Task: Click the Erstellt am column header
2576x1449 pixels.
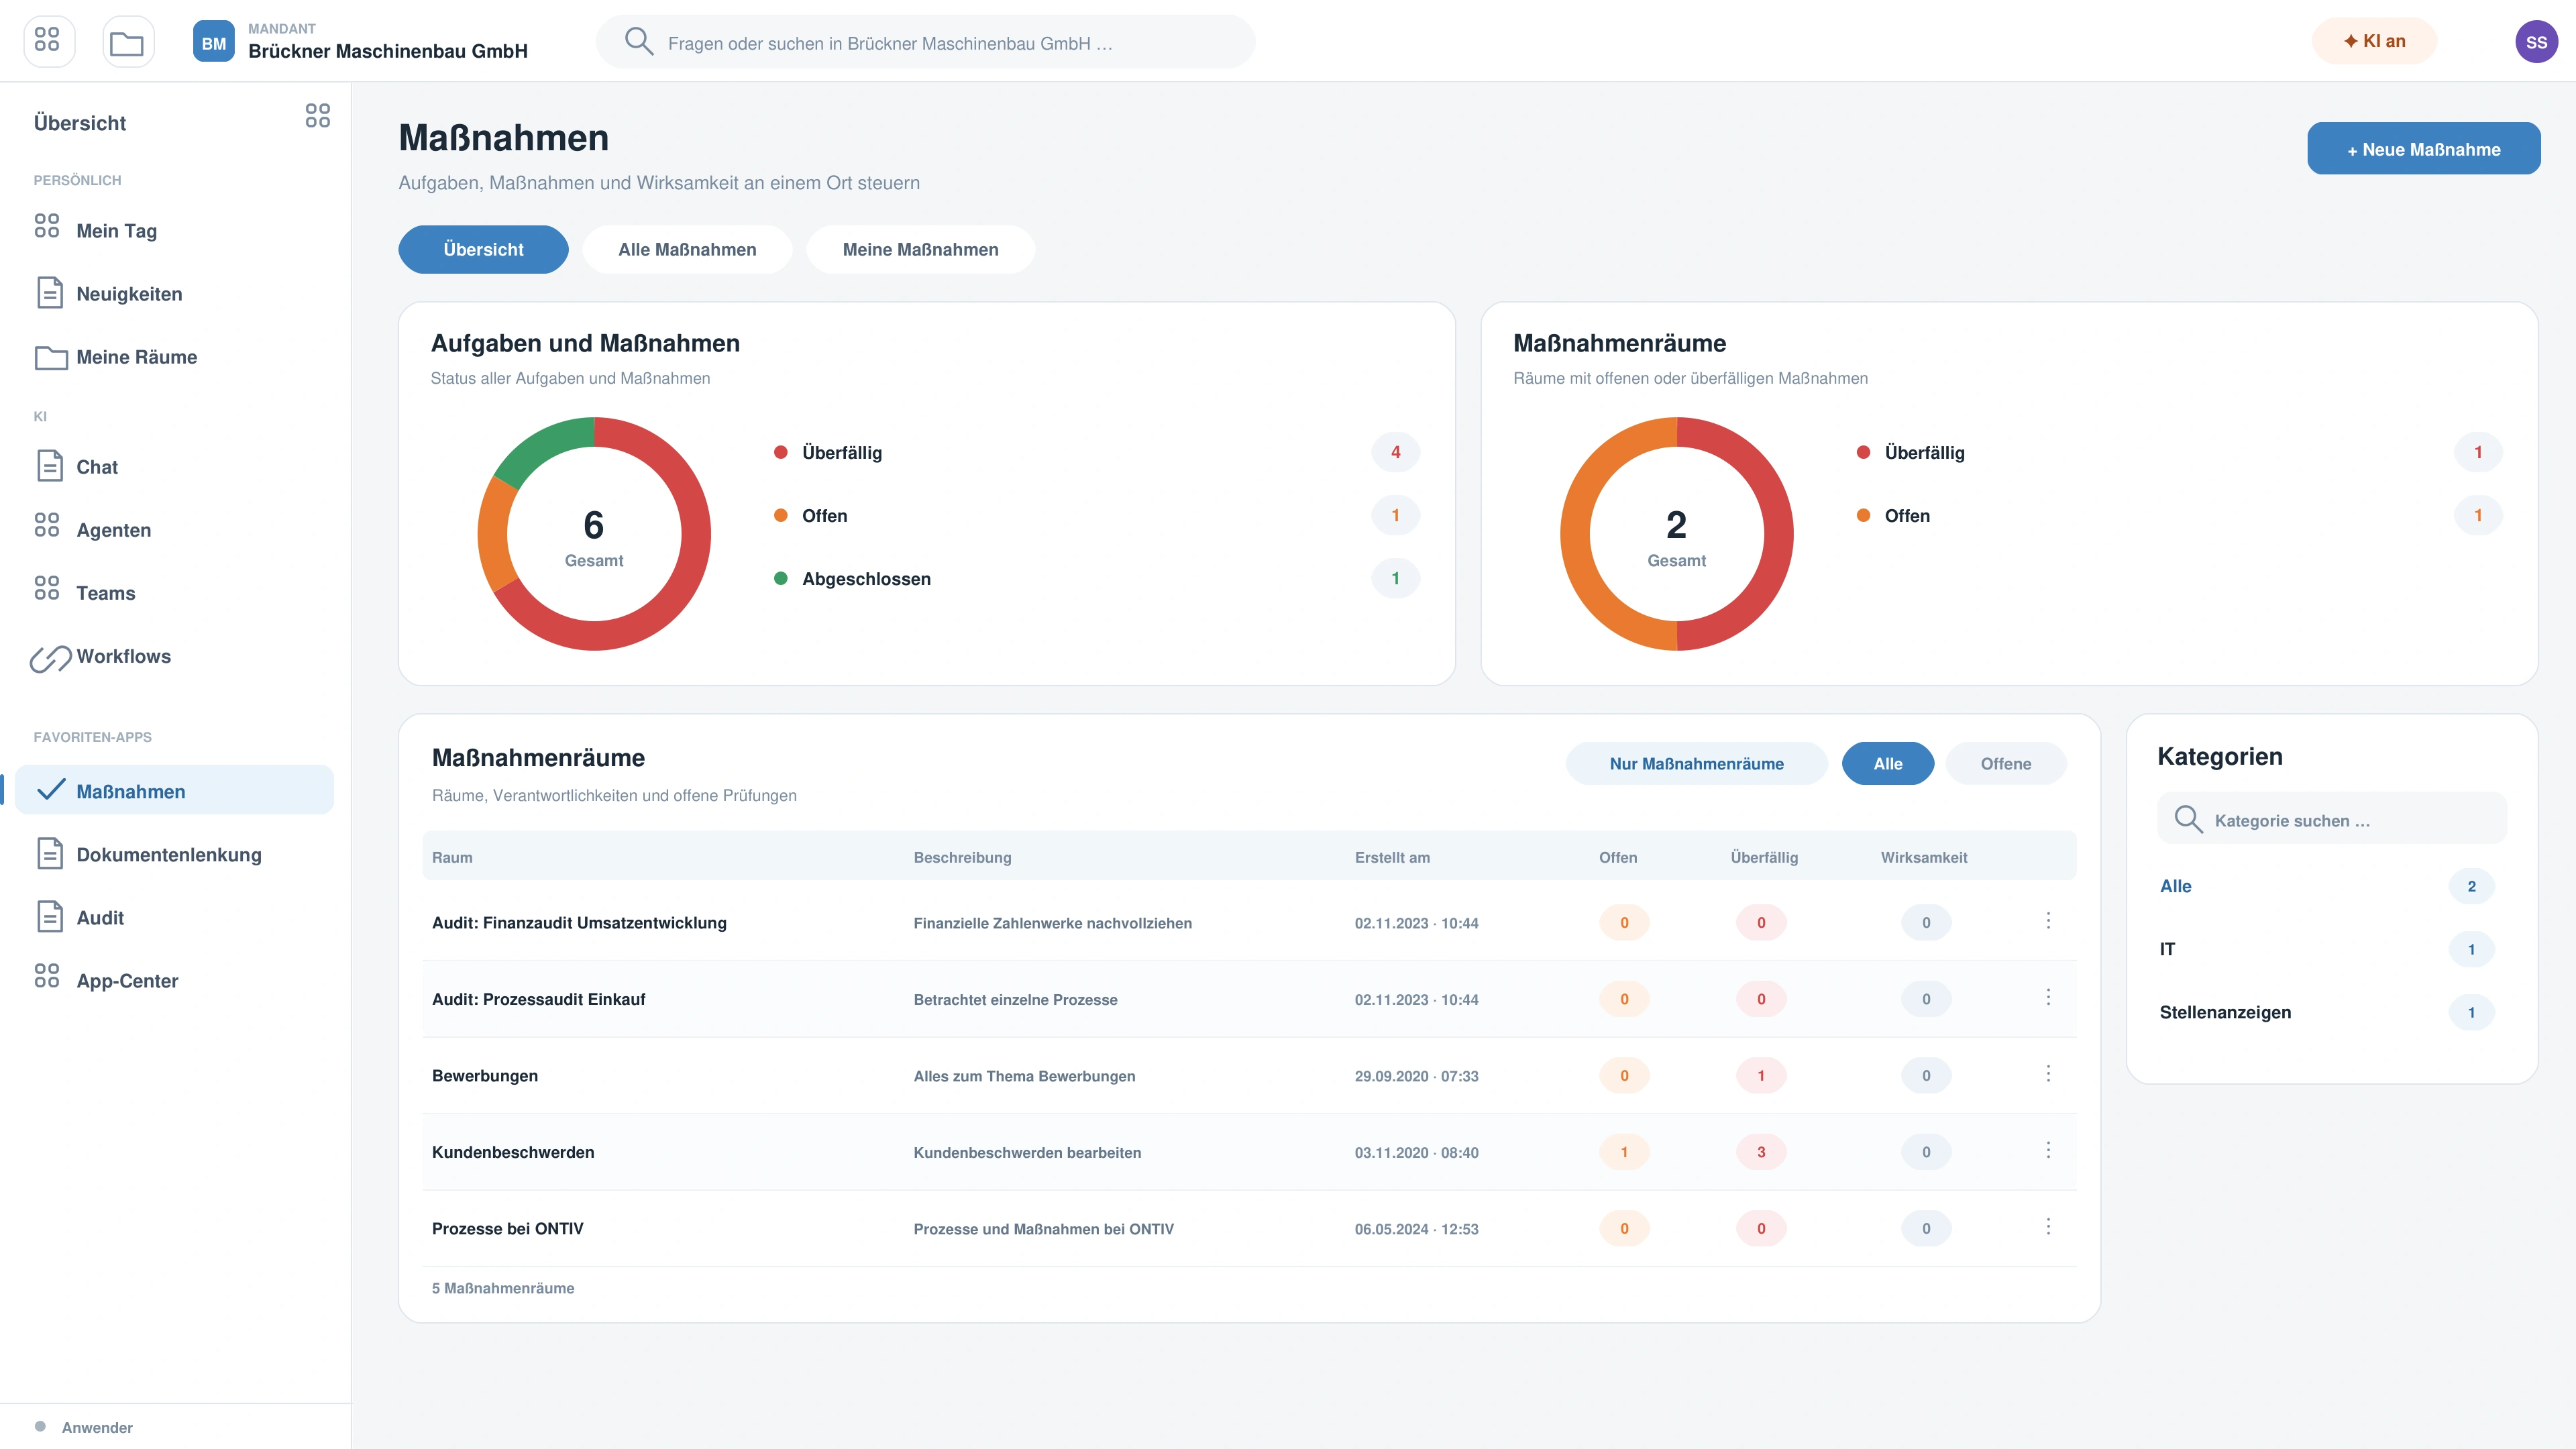Action: tap(1392, 857)
